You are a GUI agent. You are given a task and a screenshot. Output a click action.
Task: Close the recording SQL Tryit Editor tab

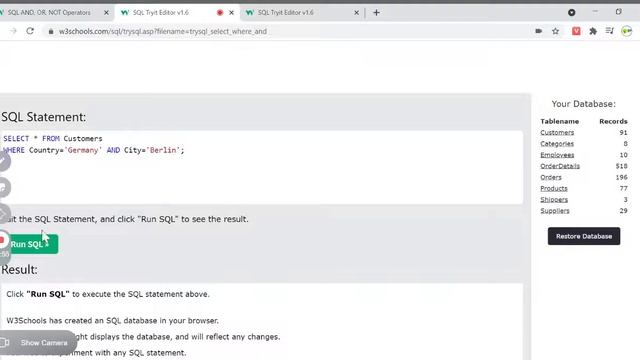231,13
